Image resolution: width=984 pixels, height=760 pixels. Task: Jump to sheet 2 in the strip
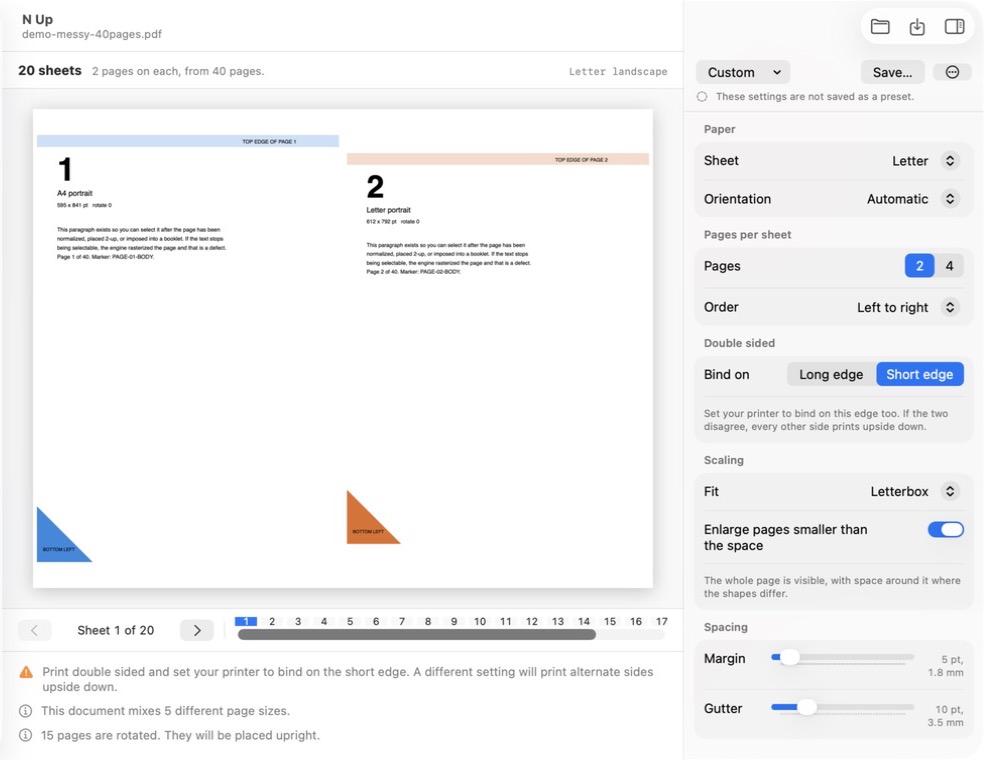coord(272,621)
